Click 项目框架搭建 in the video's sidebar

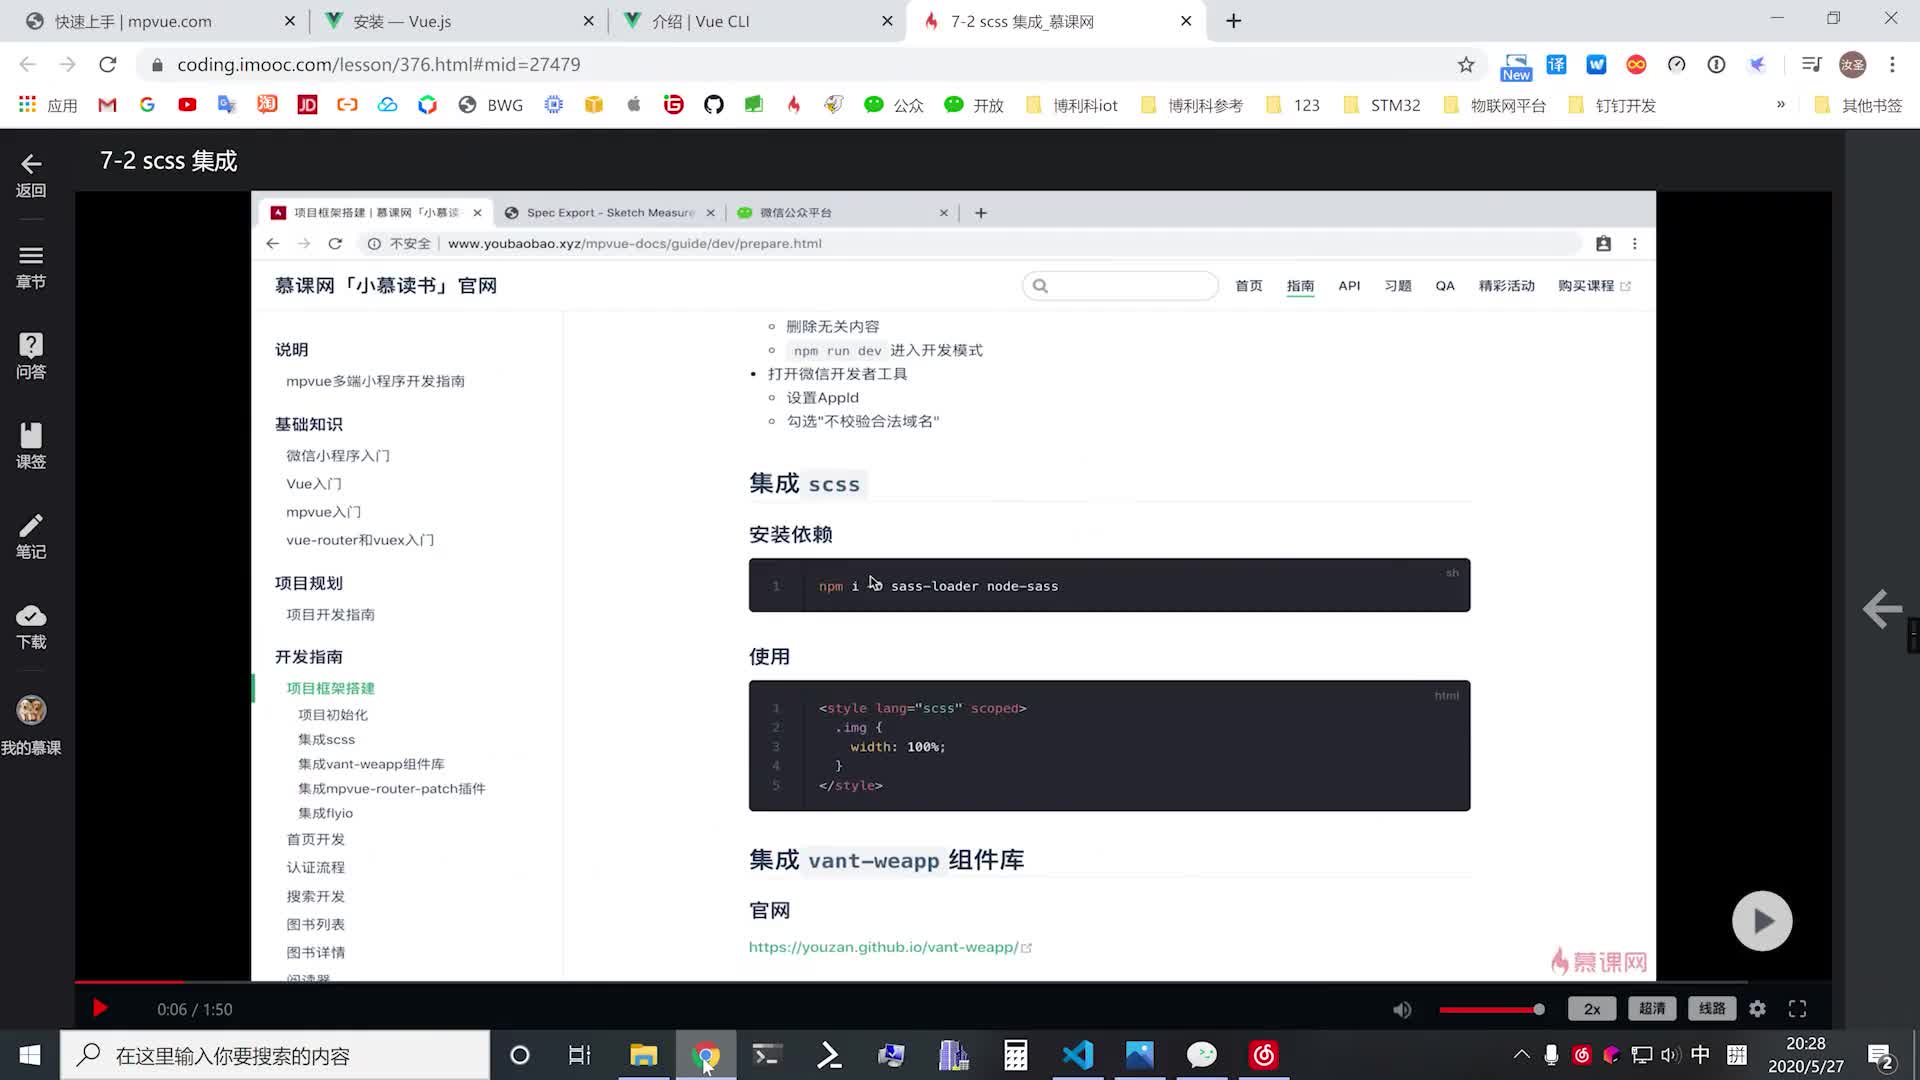[330, 688]
